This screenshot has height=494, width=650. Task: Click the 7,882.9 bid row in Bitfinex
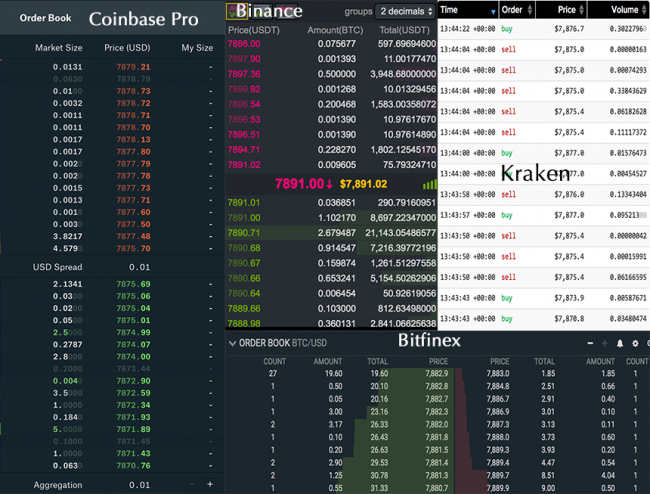point(435,373)
